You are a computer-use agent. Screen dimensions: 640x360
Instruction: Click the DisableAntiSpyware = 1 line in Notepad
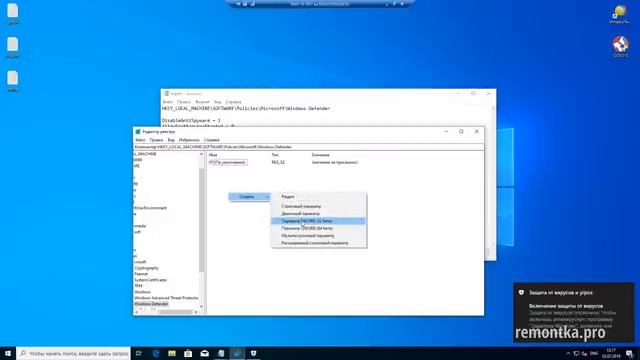point(191,121)
